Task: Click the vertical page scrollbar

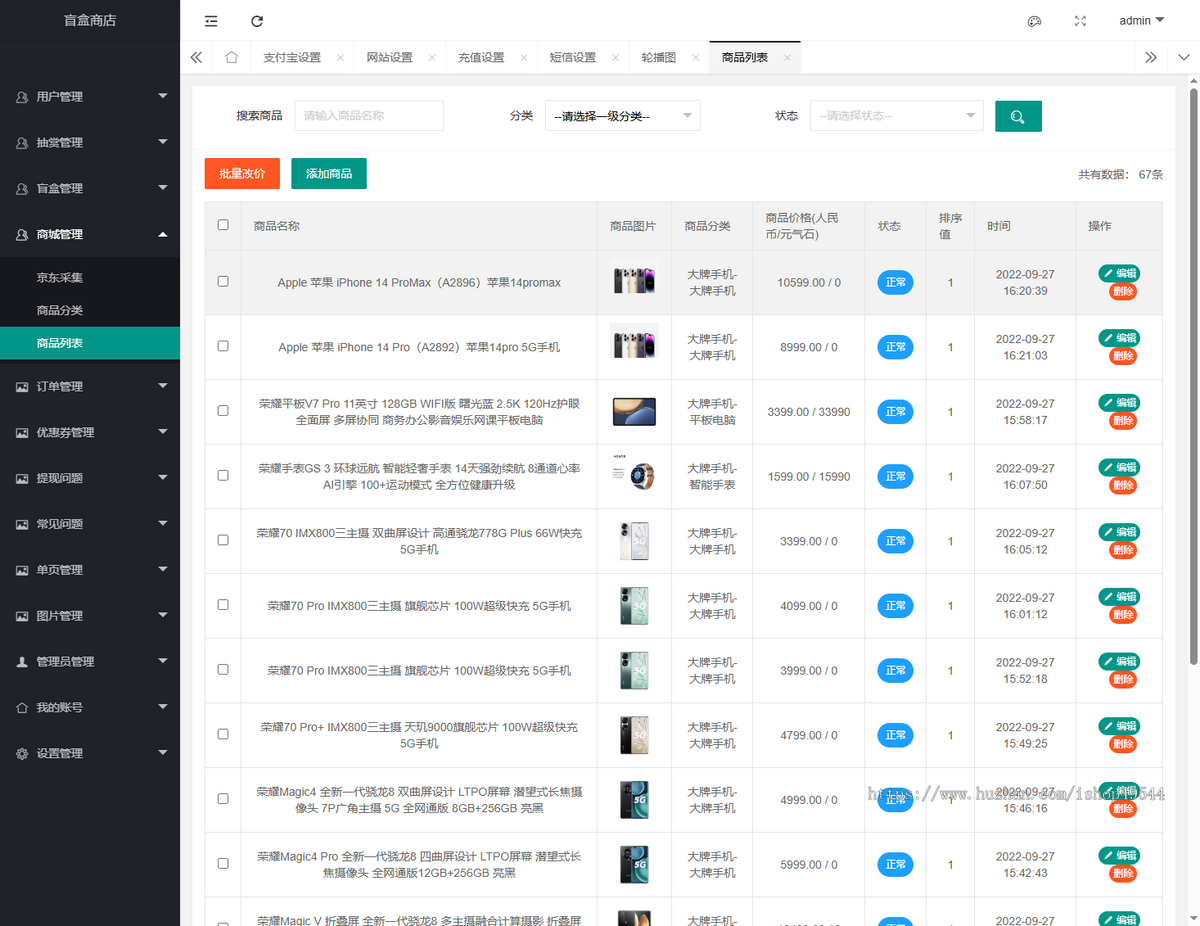Action: 1193,375
